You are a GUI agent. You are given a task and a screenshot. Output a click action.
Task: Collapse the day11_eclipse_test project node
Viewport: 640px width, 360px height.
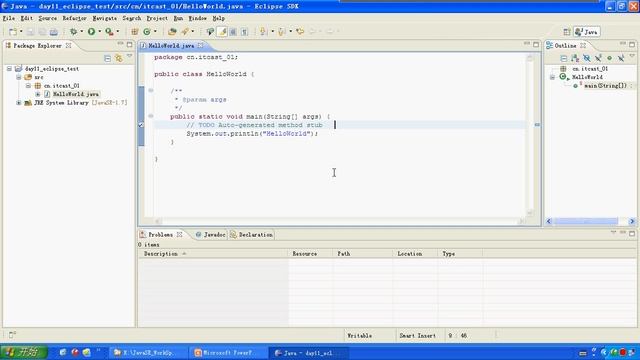pyautogui.click(x=9, y=69)
